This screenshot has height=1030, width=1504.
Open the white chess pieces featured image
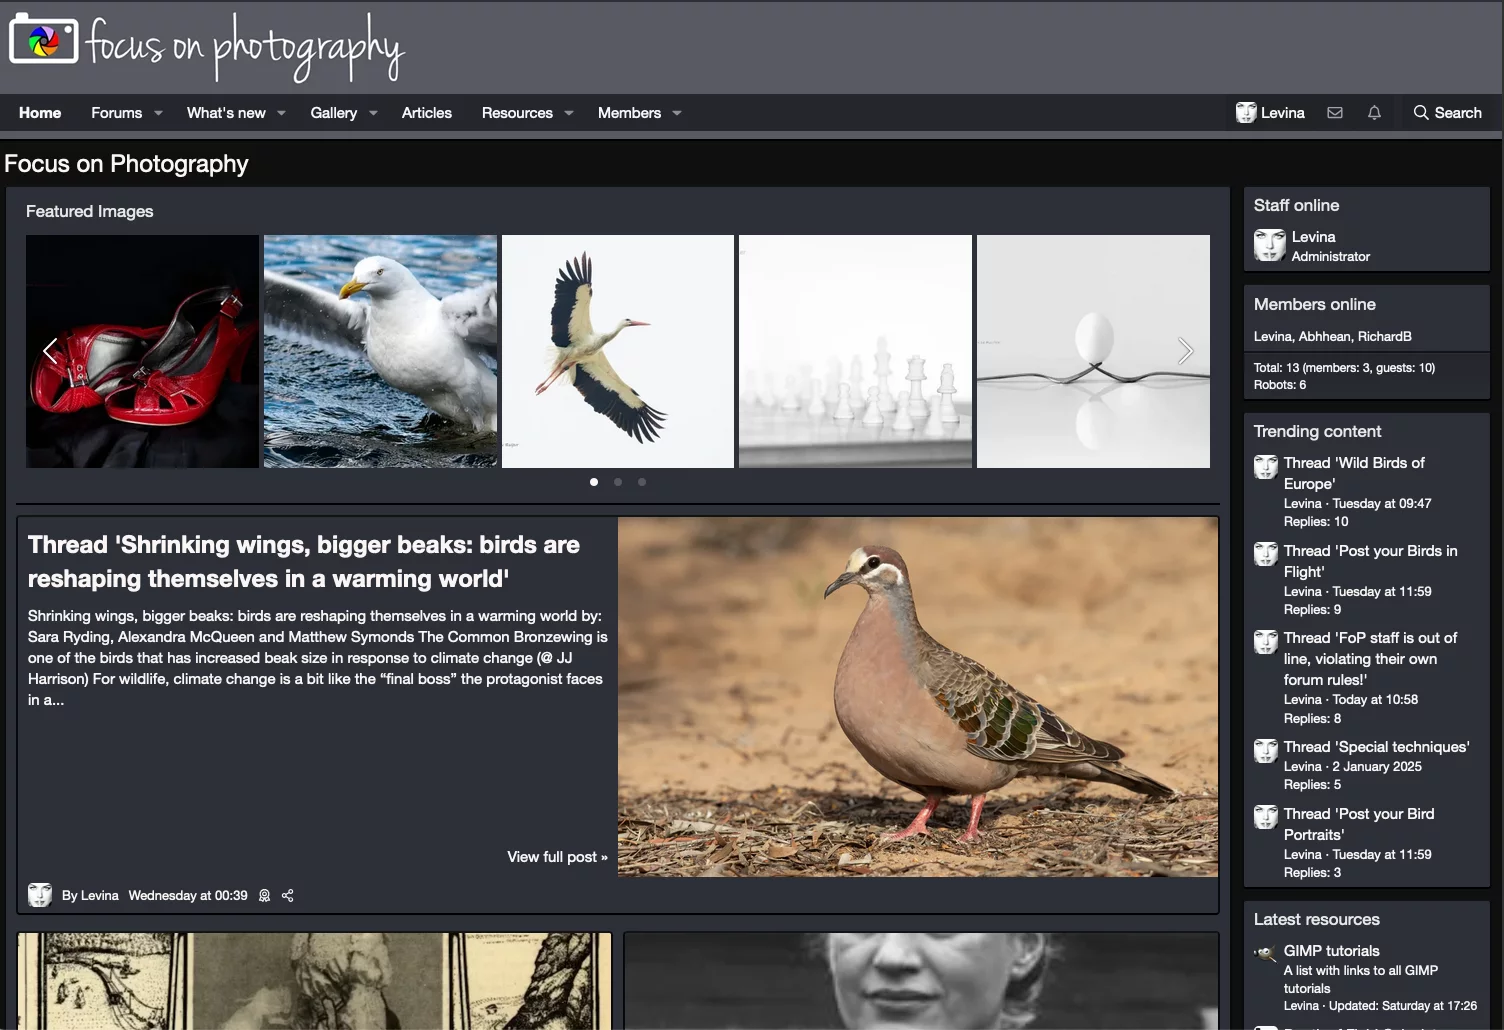click(x=855, y=351)
